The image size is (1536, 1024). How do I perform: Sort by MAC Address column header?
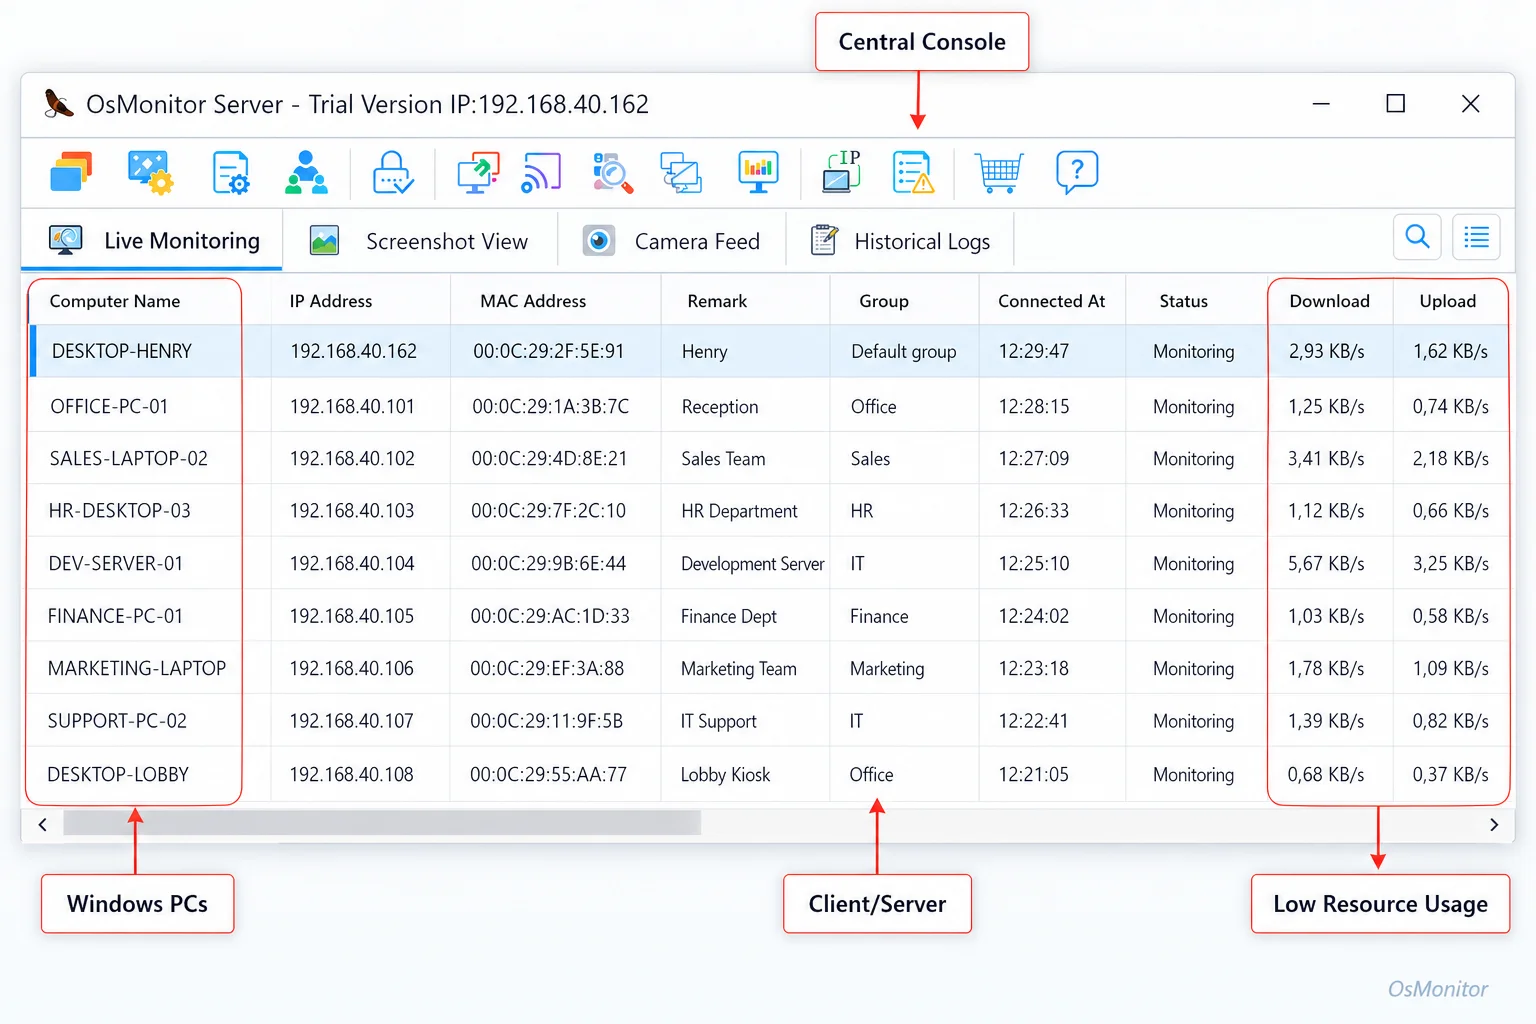pyautogui.click(x=533, y=301)
